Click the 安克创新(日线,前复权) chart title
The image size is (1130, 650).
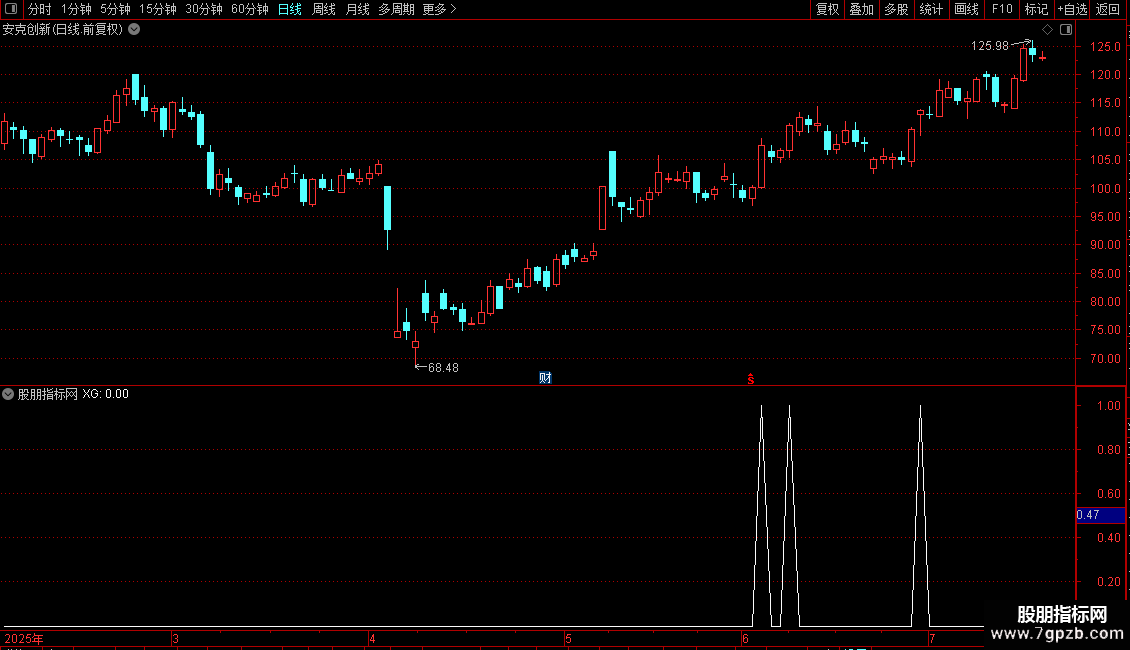coord(63,30)
